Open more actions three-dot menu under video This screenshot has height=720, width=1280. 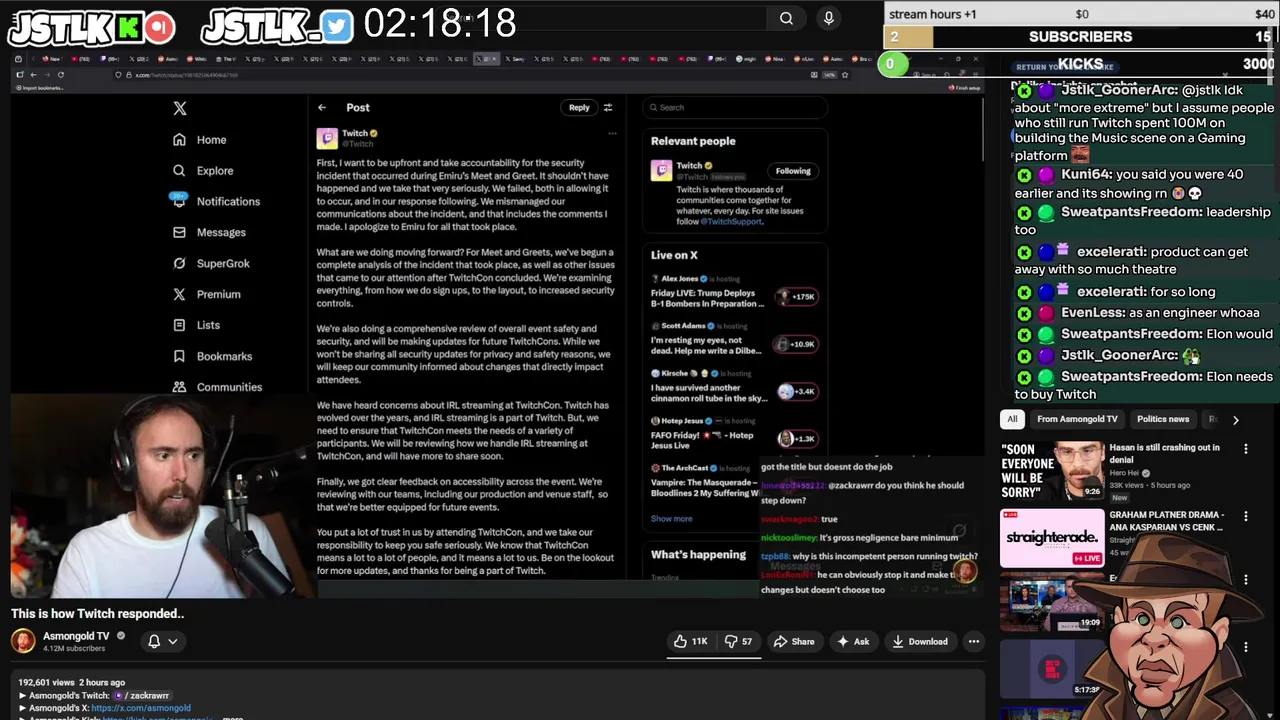click(x=975, y=641)
